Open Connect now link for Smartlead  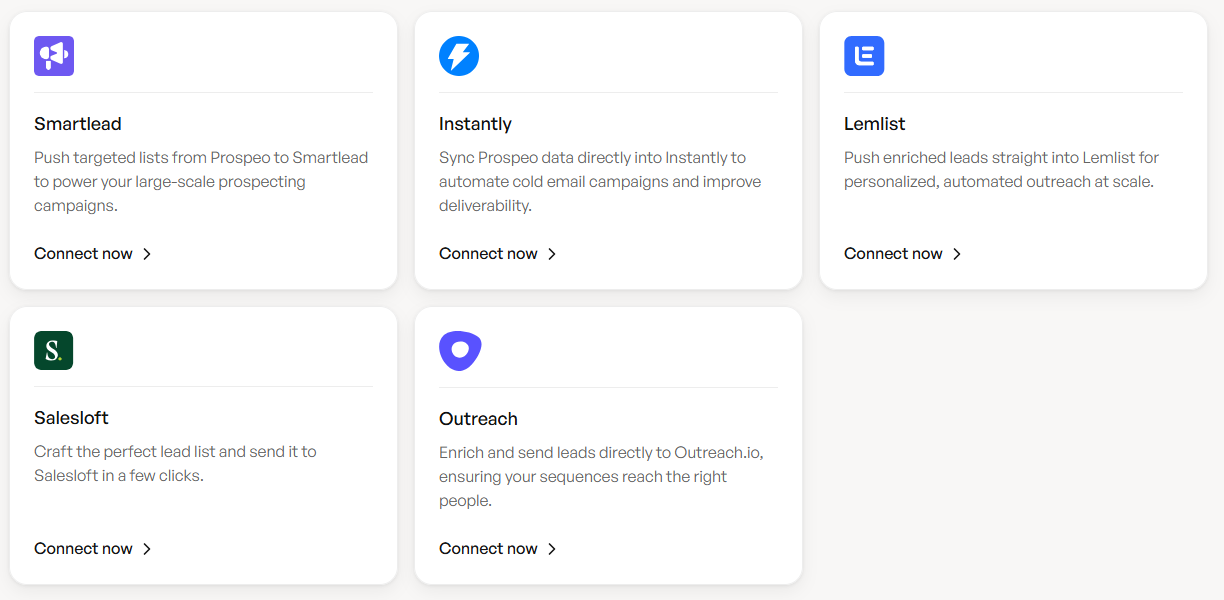click(83, 254)
